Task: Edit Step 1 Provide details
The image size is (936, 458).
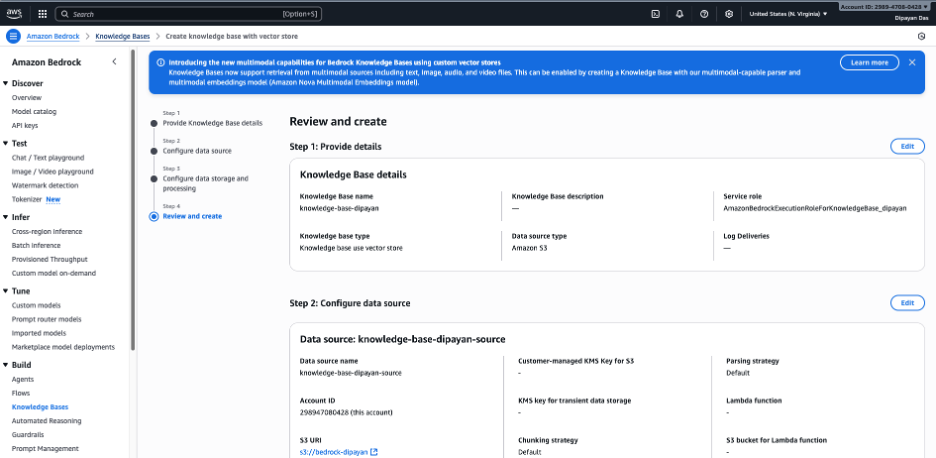Action: click(907, 146)
